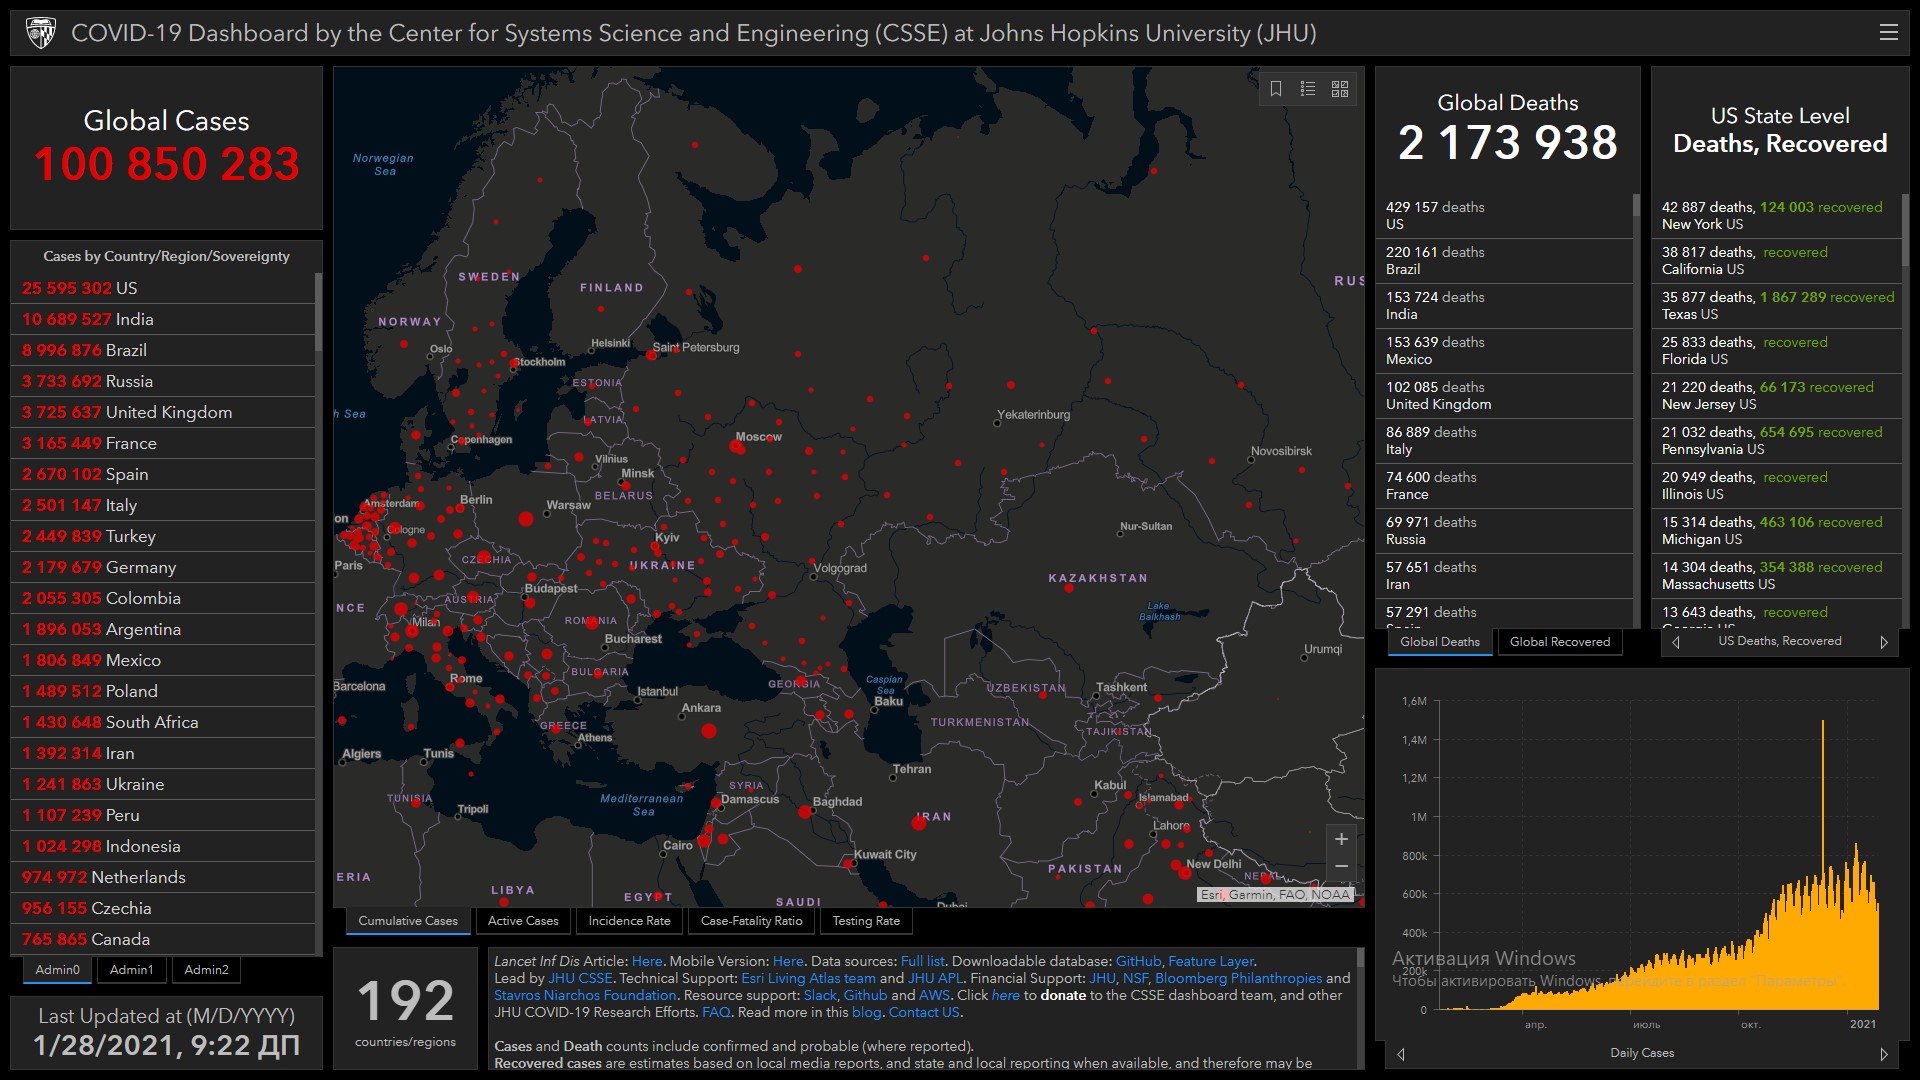The height and width of the screenshot is (1080, 1920).
Task: Open the basemap gallery grid icon
Action: [x=1340, y=89]
